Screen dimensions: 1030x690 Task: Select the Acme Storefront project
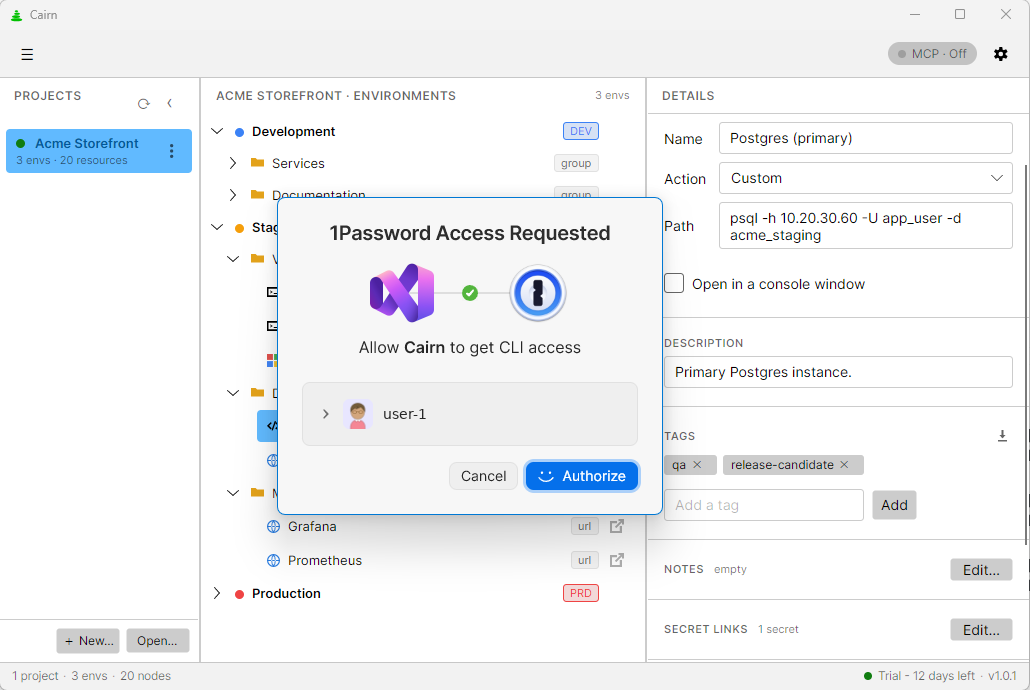click(x=99, y=151)
